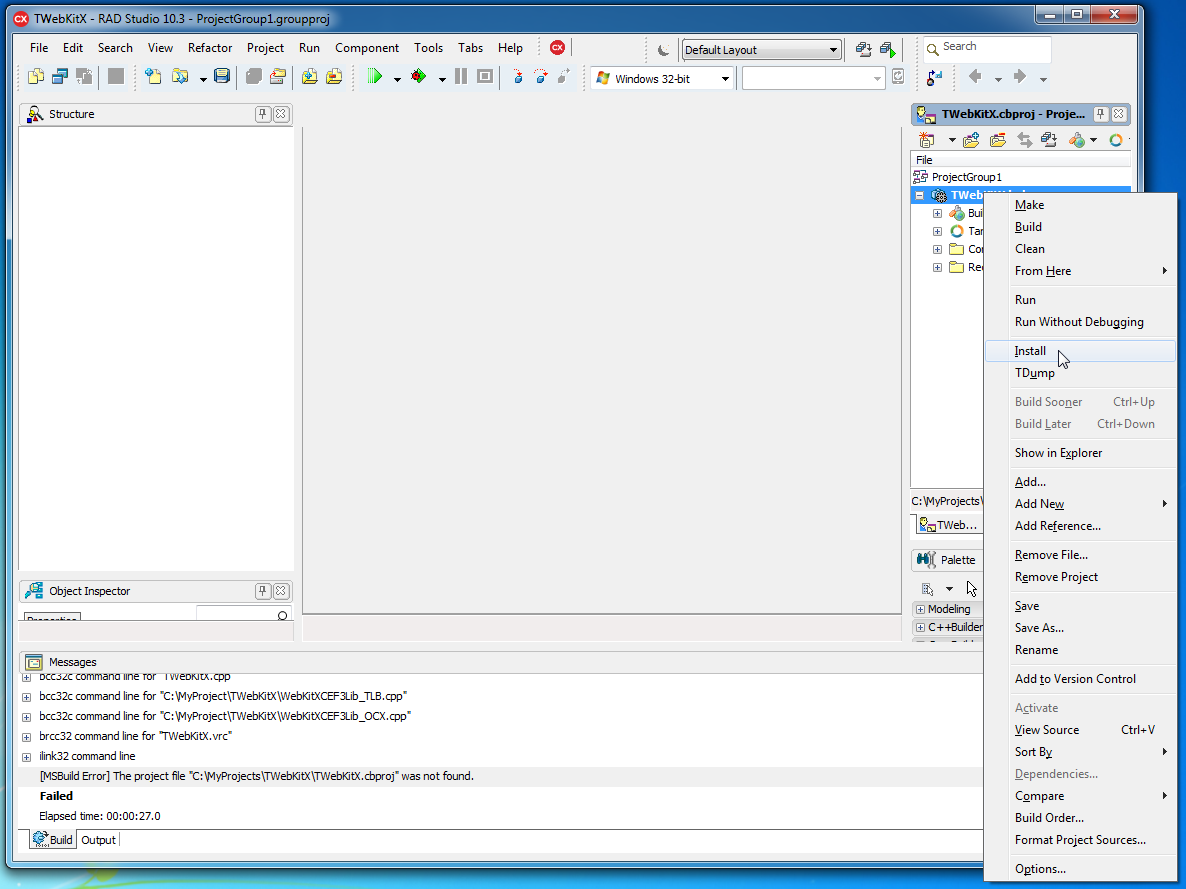The height and width of the screenshot is (889, 1186).
Task: Save file using the floppy disk icon
Action: [222, 76]
